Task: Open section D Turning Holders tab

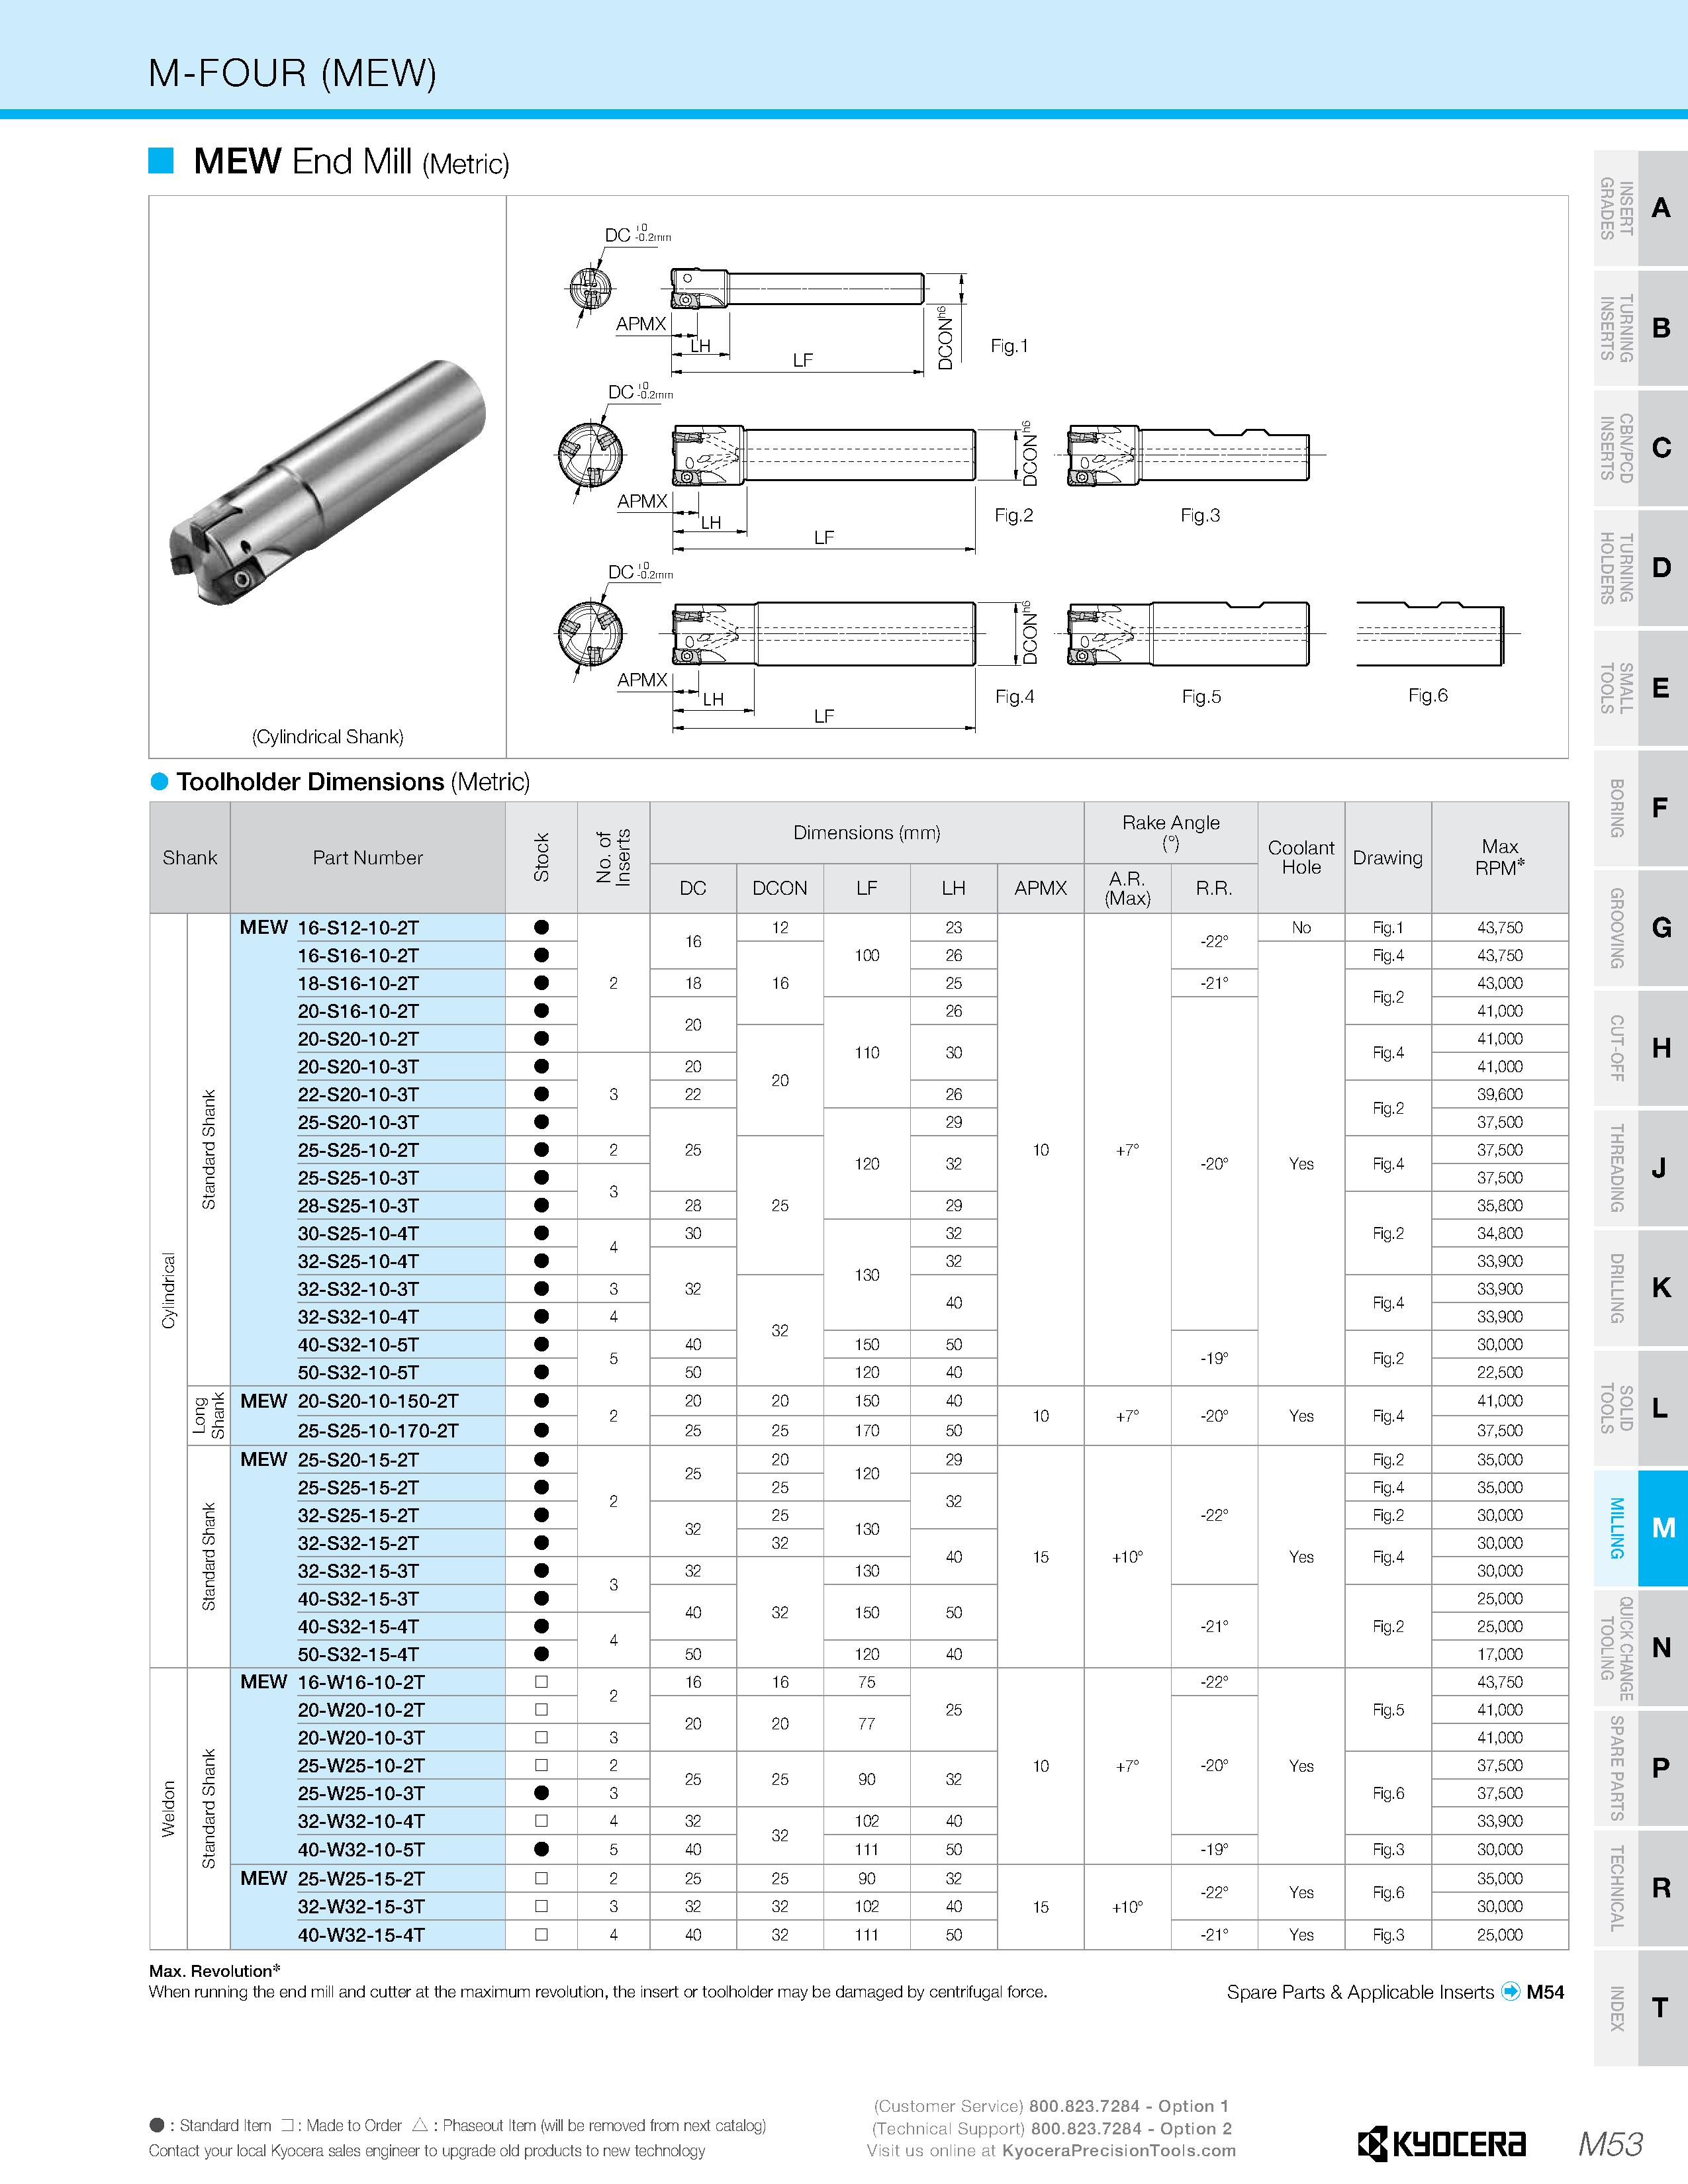Action: point(1640,568)
